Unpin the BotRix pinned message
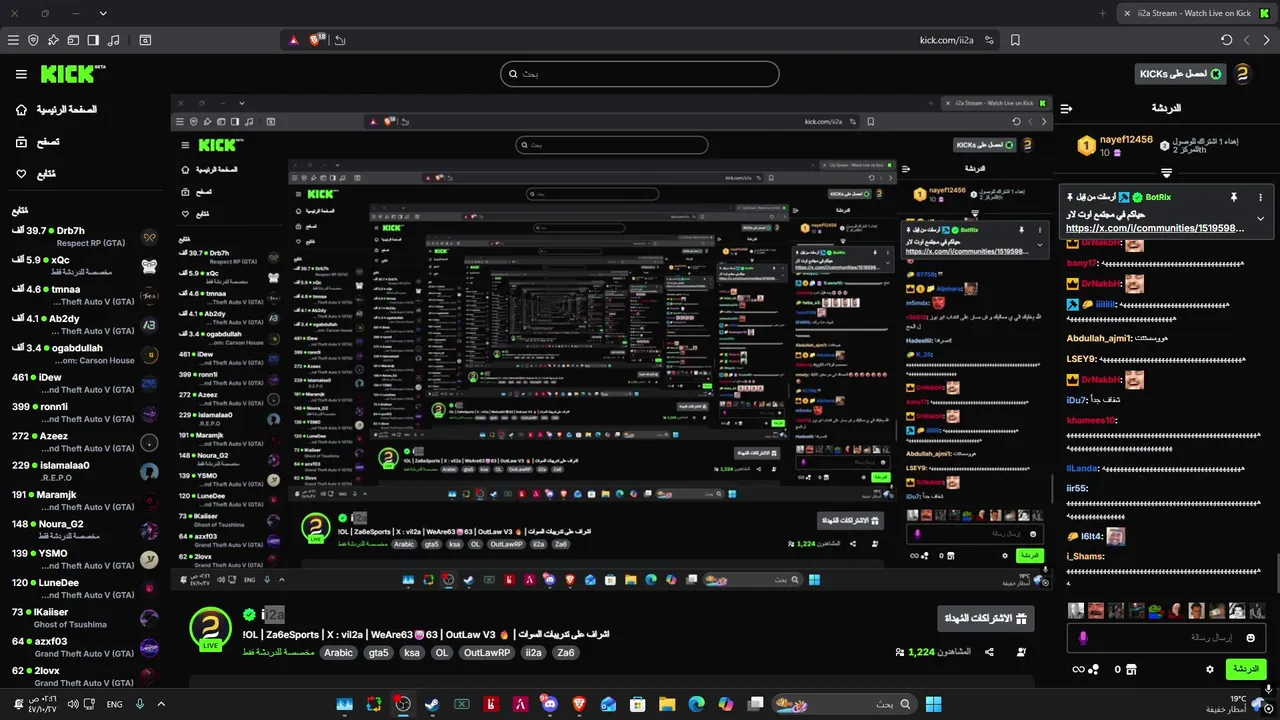 point(1234,197)
